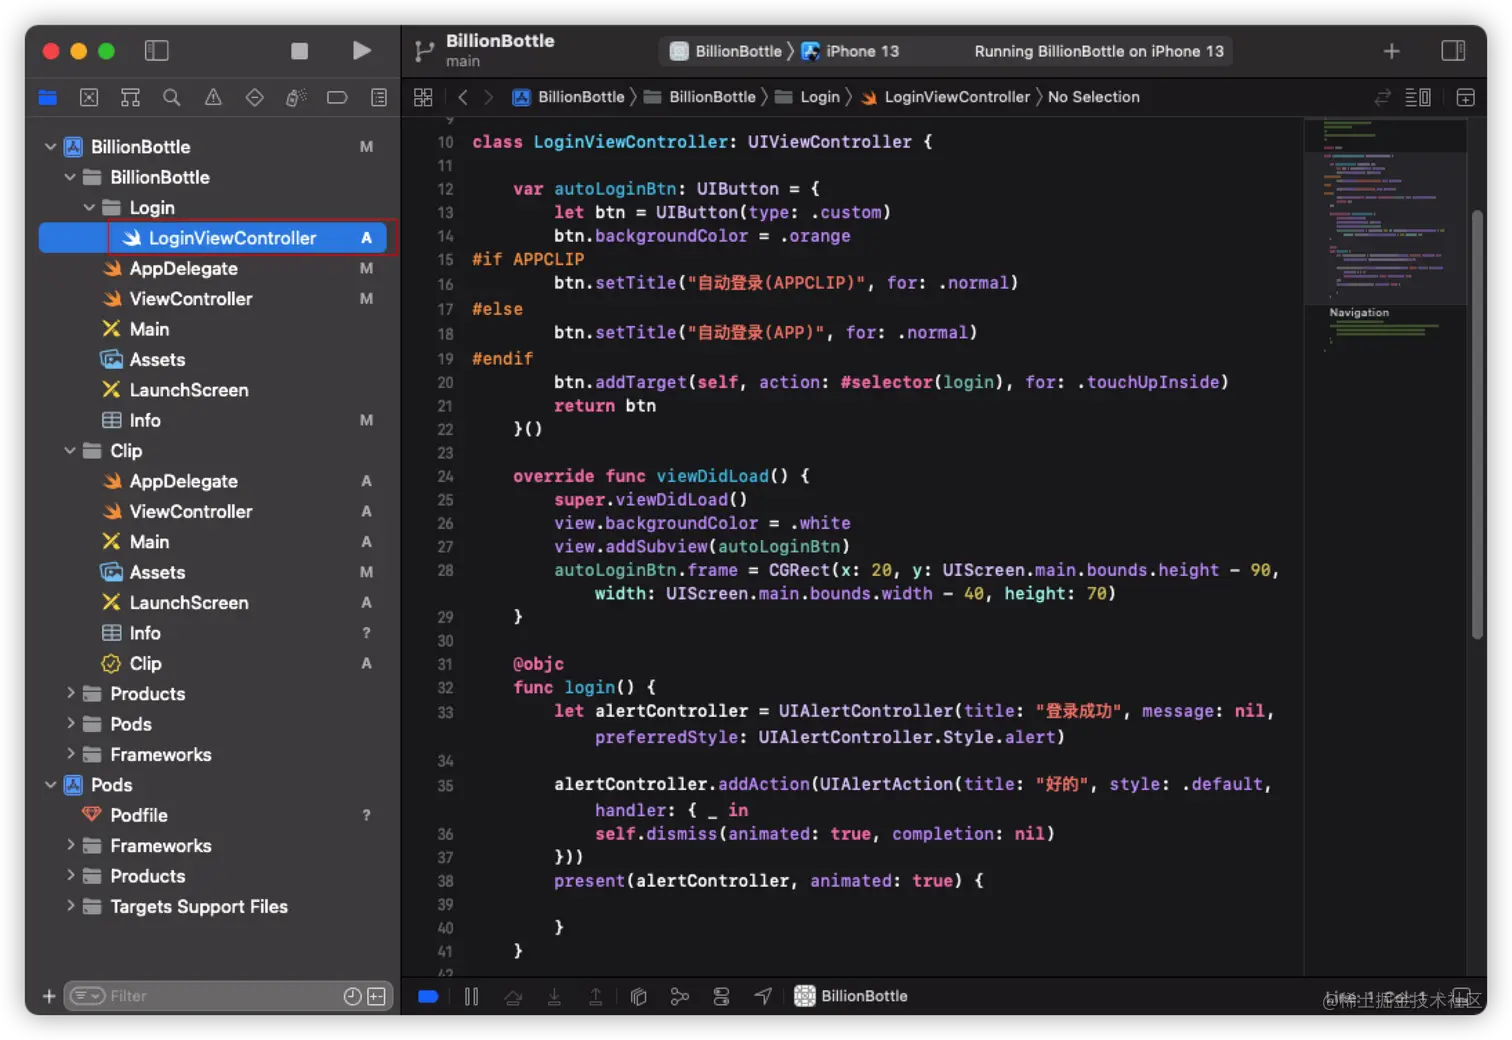Click LoginViewController breadcrumb

[x=946, y=97]
